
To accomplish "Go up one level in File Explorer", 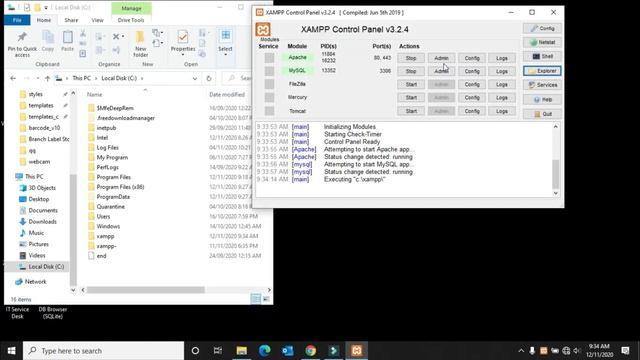I will pyautogui.click(x=47, y=78).
